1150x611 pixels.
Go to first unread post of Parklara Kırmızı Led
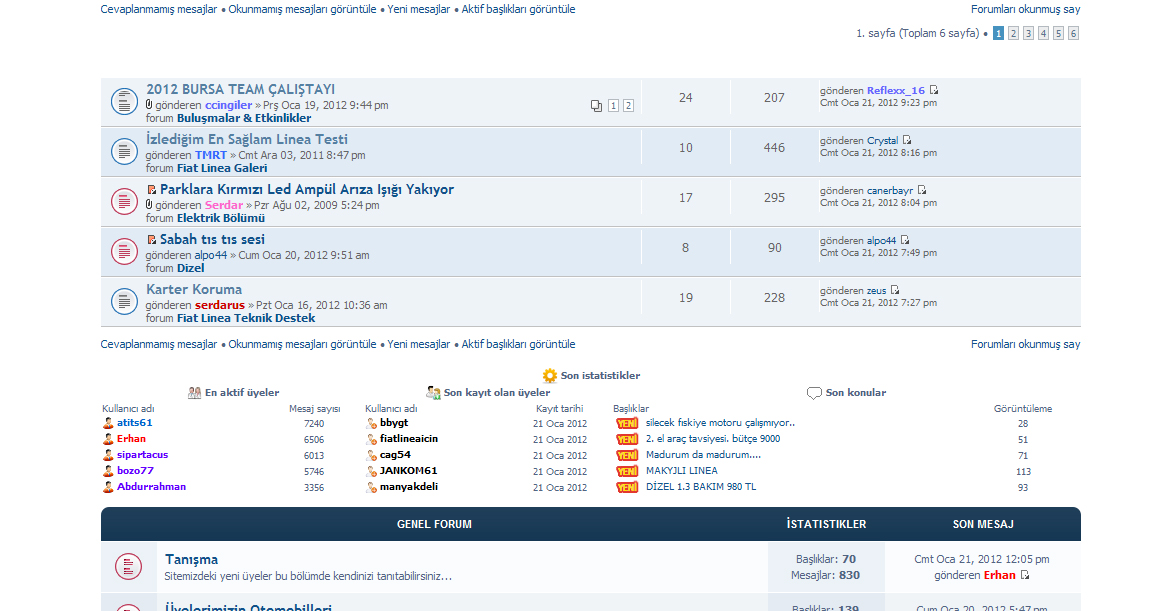pos(151,189)
